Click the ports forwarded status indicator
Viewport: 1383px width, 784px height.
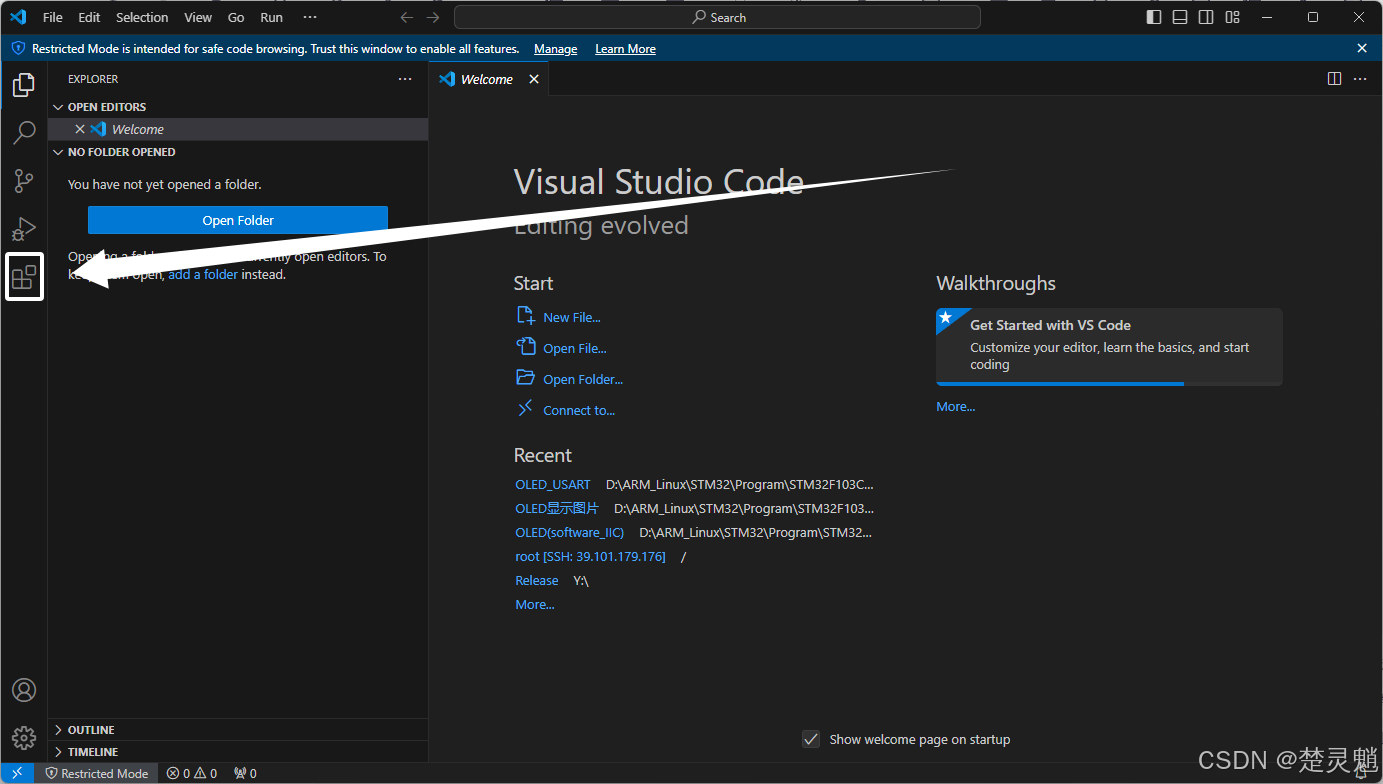(245, 773)
